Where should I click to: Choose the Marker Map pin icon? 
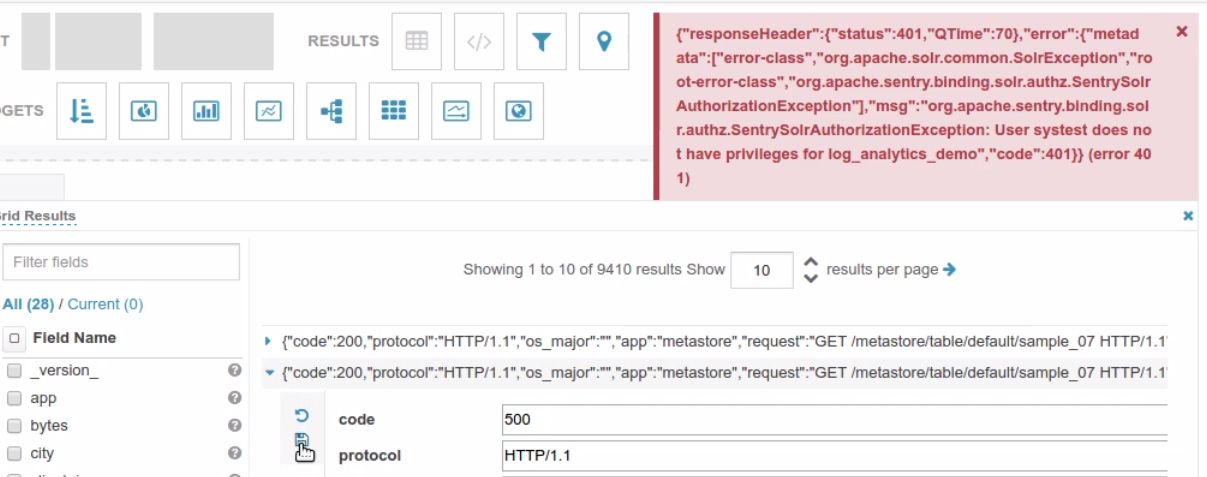604,41
